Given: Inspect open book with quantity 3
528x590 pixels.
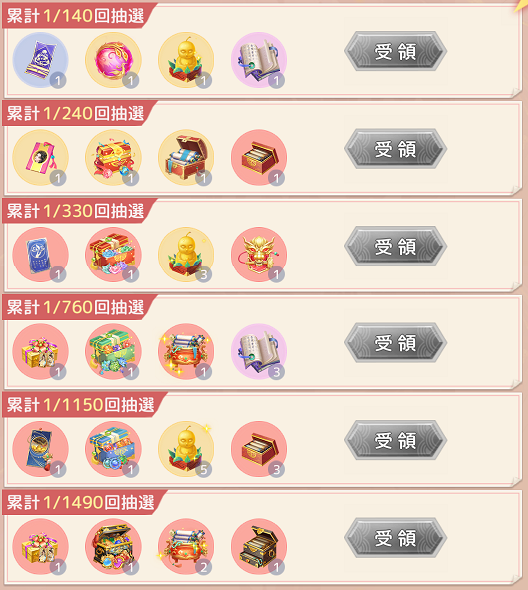Looking at the screenshot, I should (259, 352).
